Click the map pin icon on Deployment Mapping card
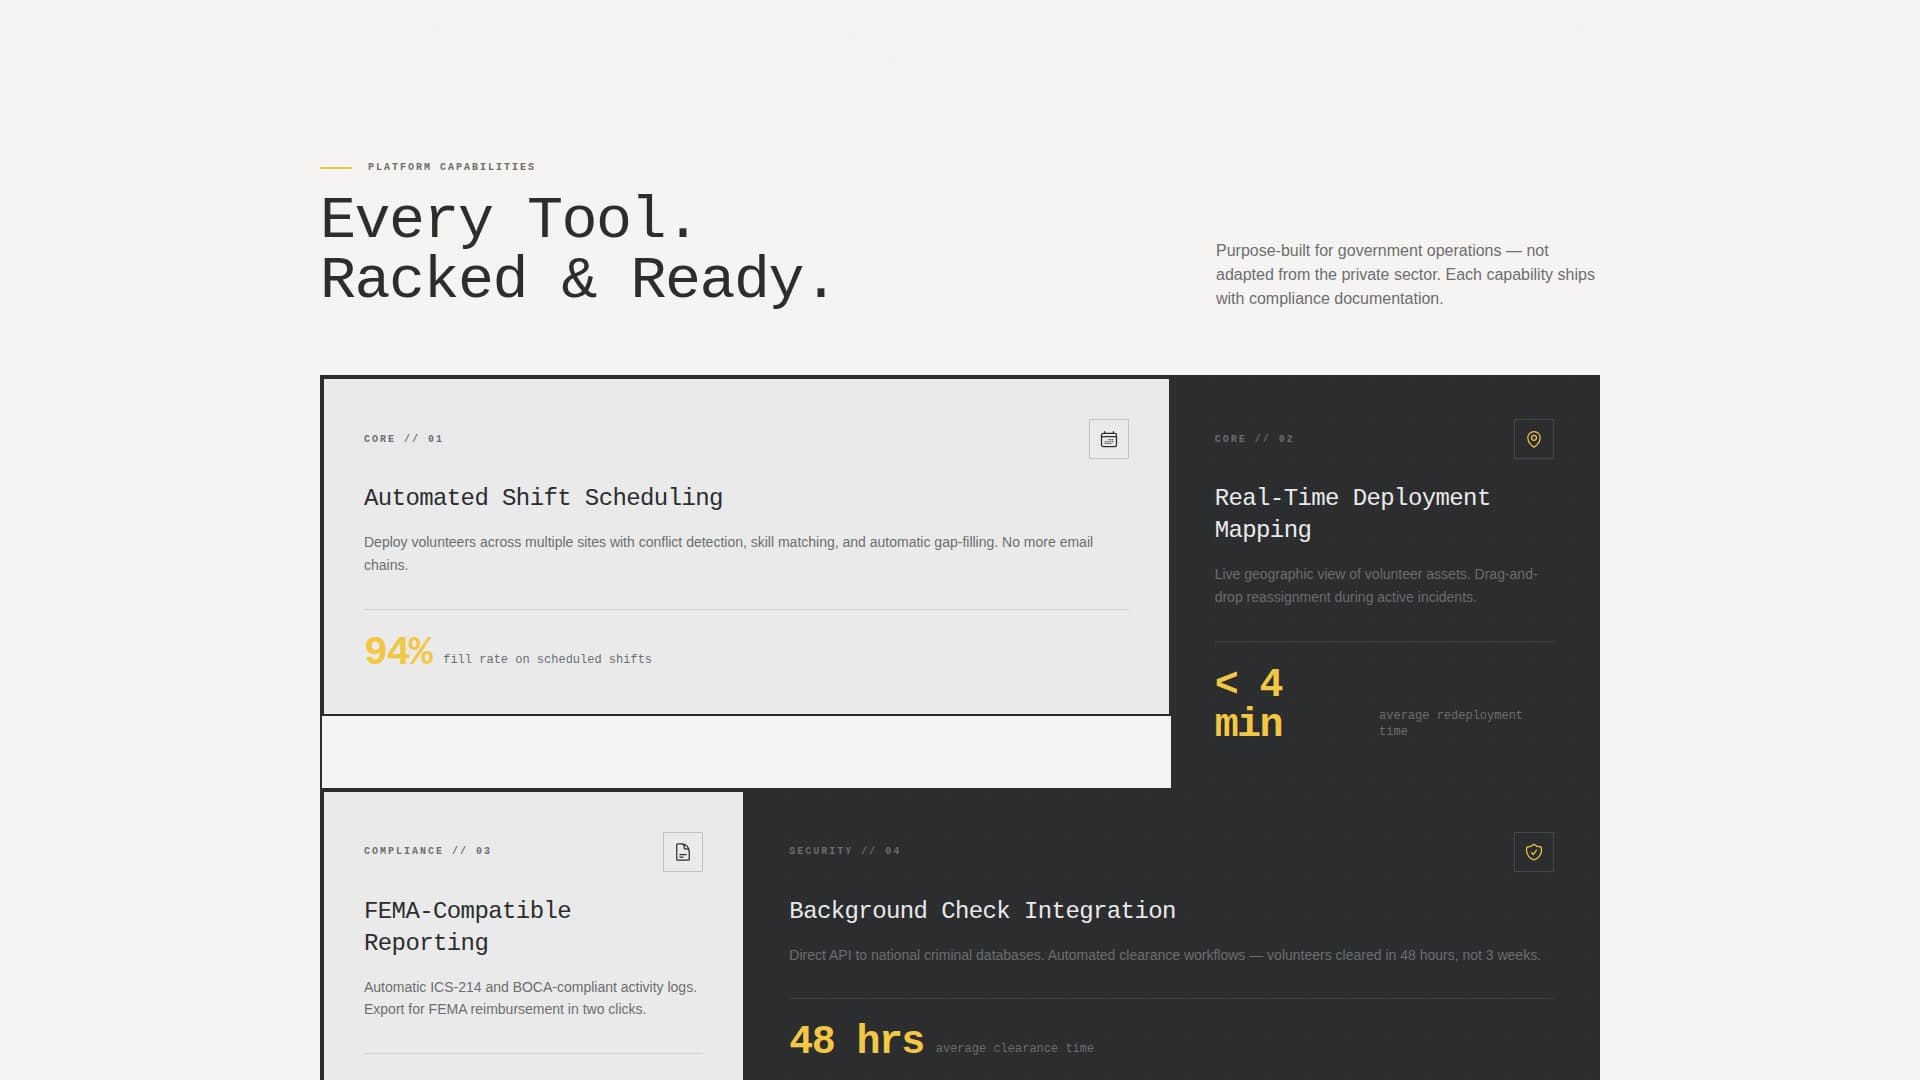Screen dimensions: 1920x1080 coord(1533,439)
